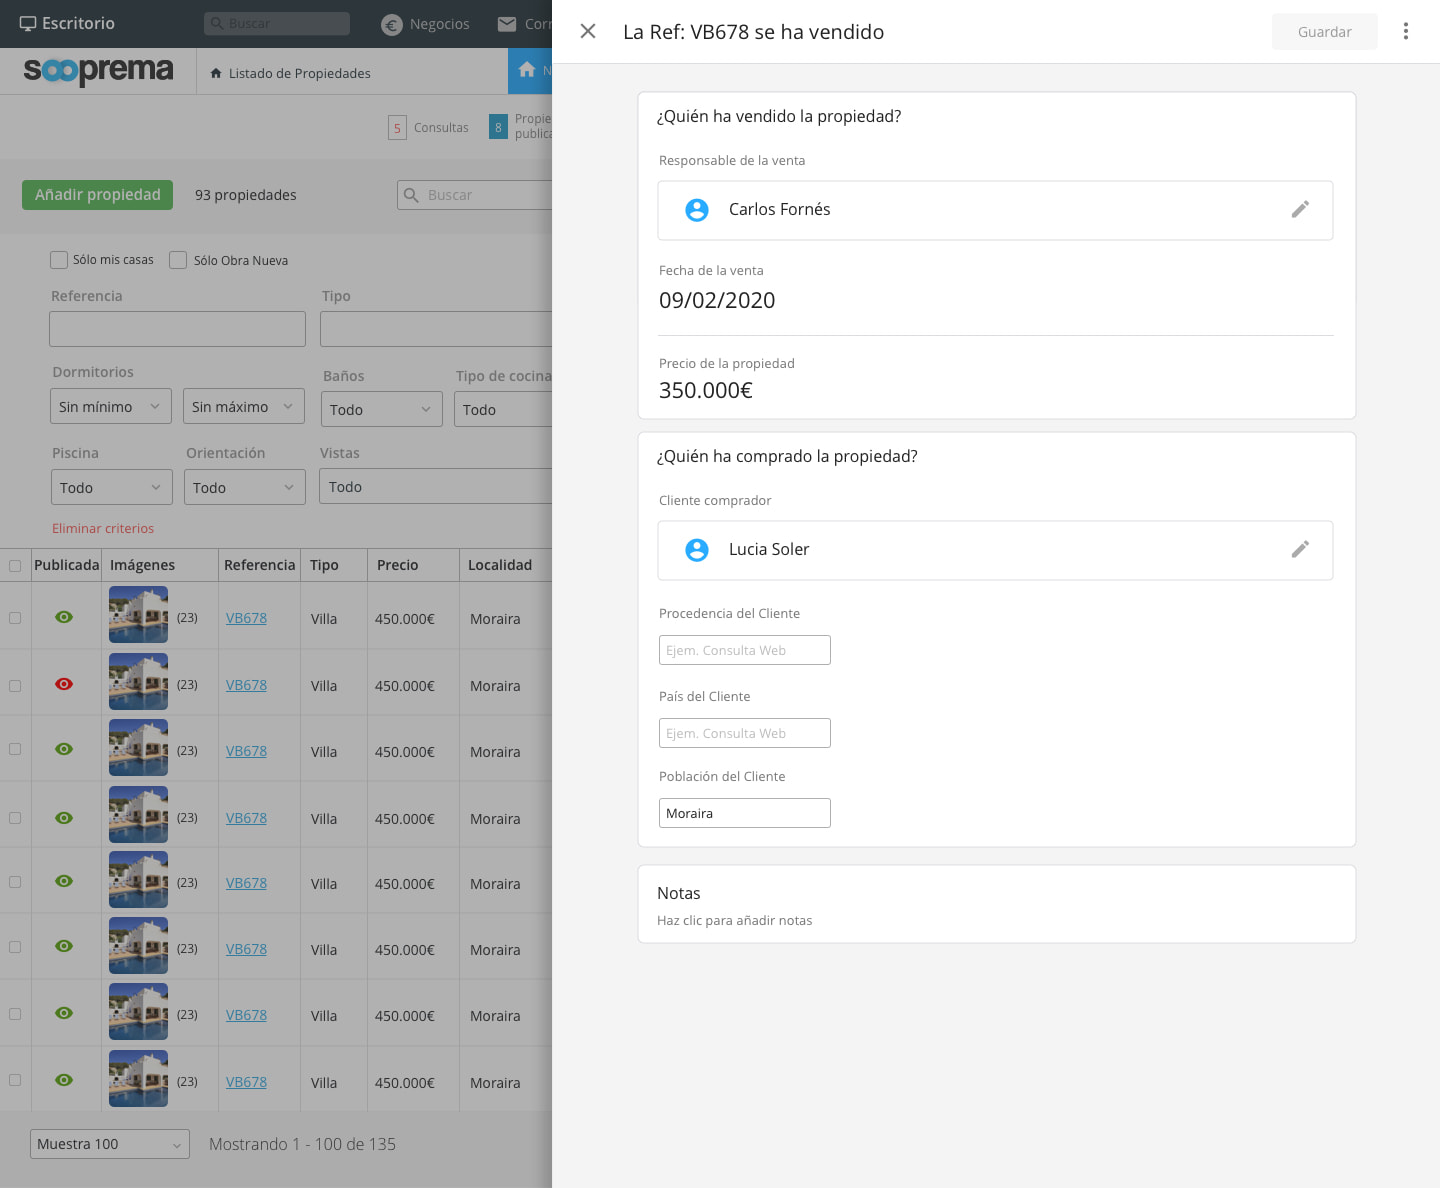Open the Escritorio menu item

68,23
